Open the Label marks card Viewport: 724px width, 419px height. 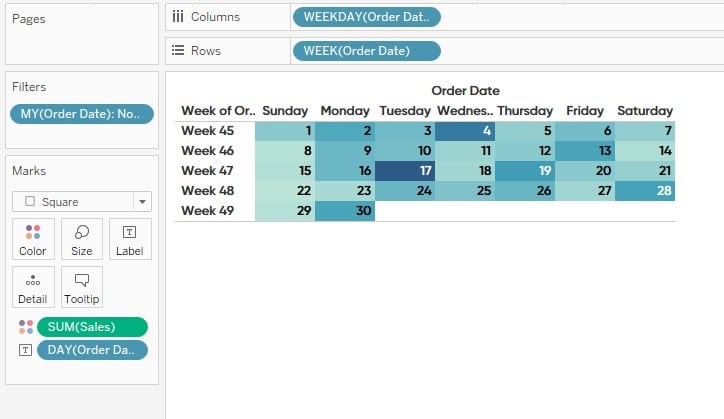tap(130, 239)
